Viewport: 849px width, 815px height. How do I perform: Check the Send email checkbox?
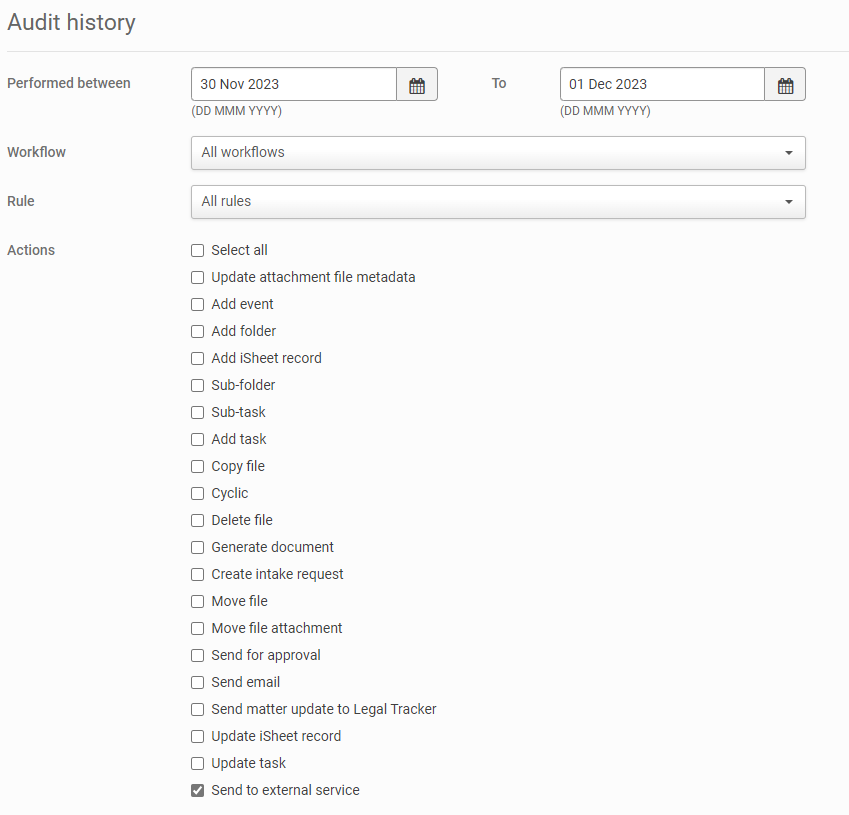pyautogui.click(x=198, y=683)
